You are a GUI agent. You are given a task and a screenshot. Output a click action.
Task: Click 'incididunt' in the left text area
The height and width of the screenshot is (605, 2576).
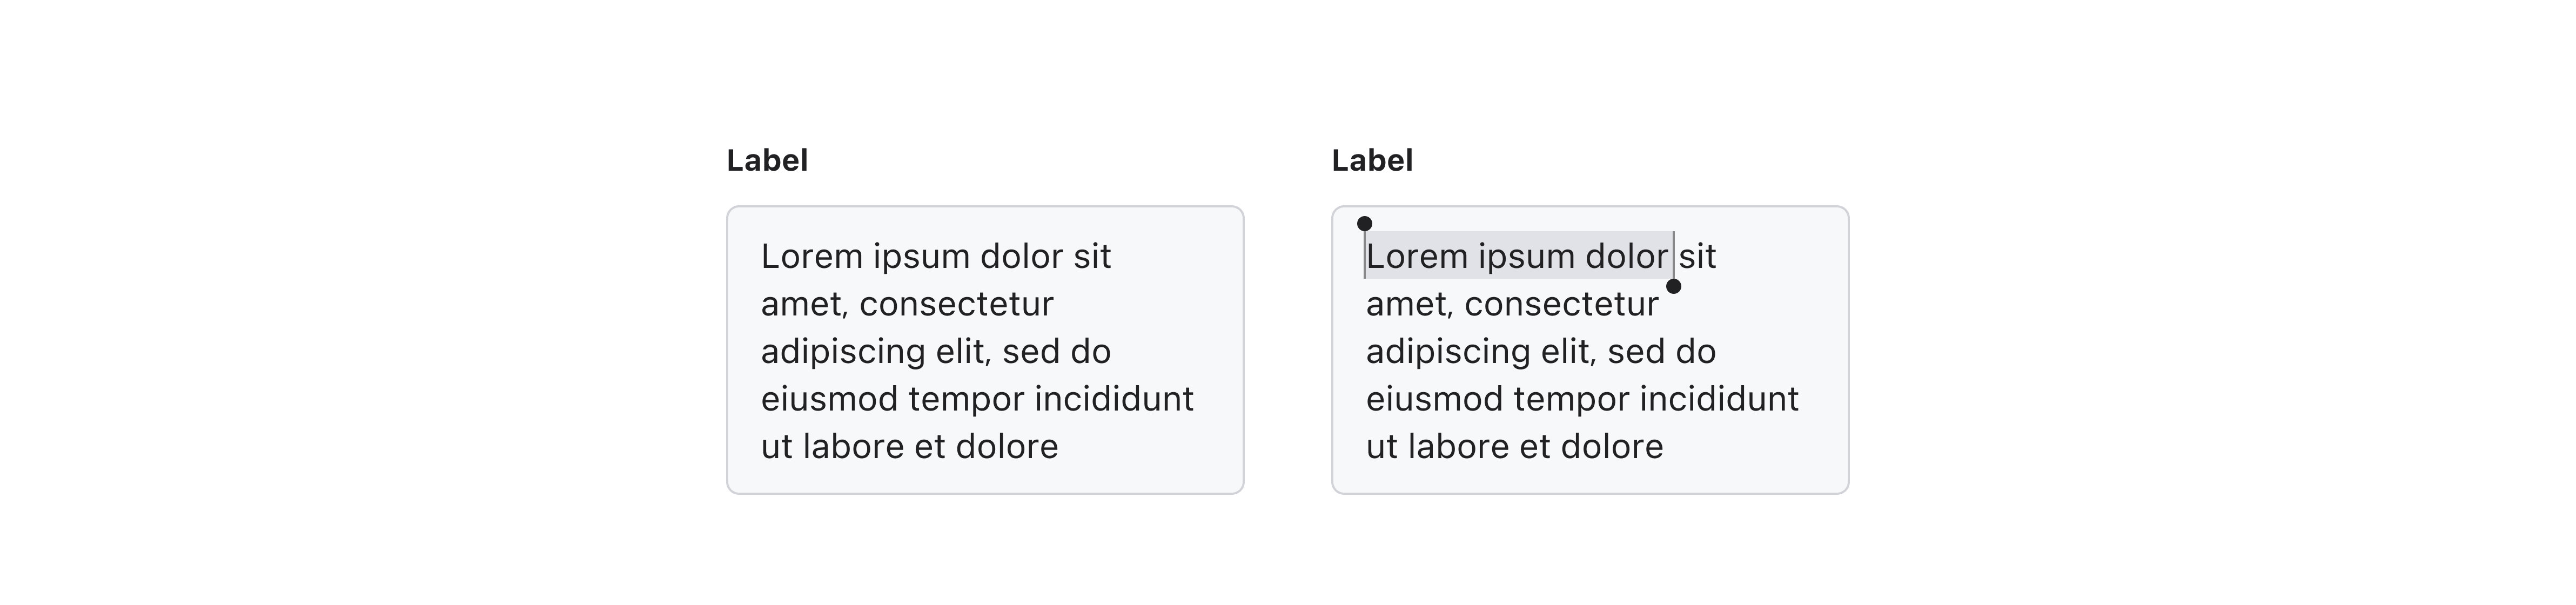pyautogui.click(x=1114, y=399)
